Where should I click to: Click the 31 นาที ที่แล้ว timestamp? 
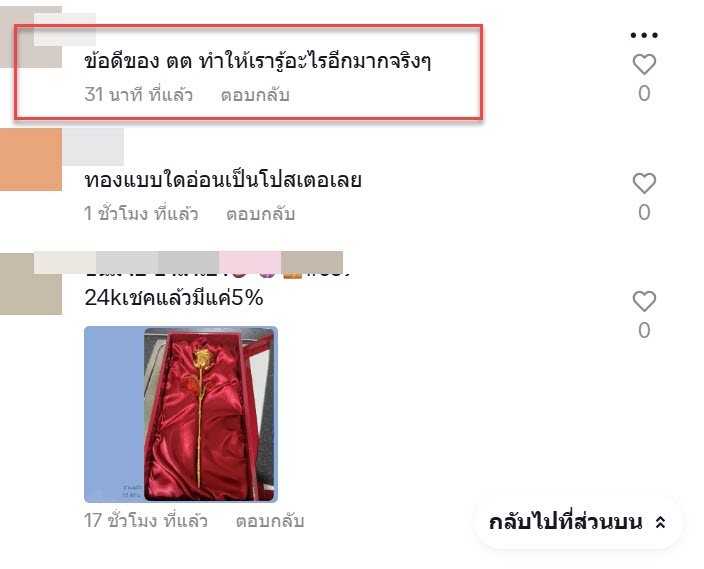139,95
